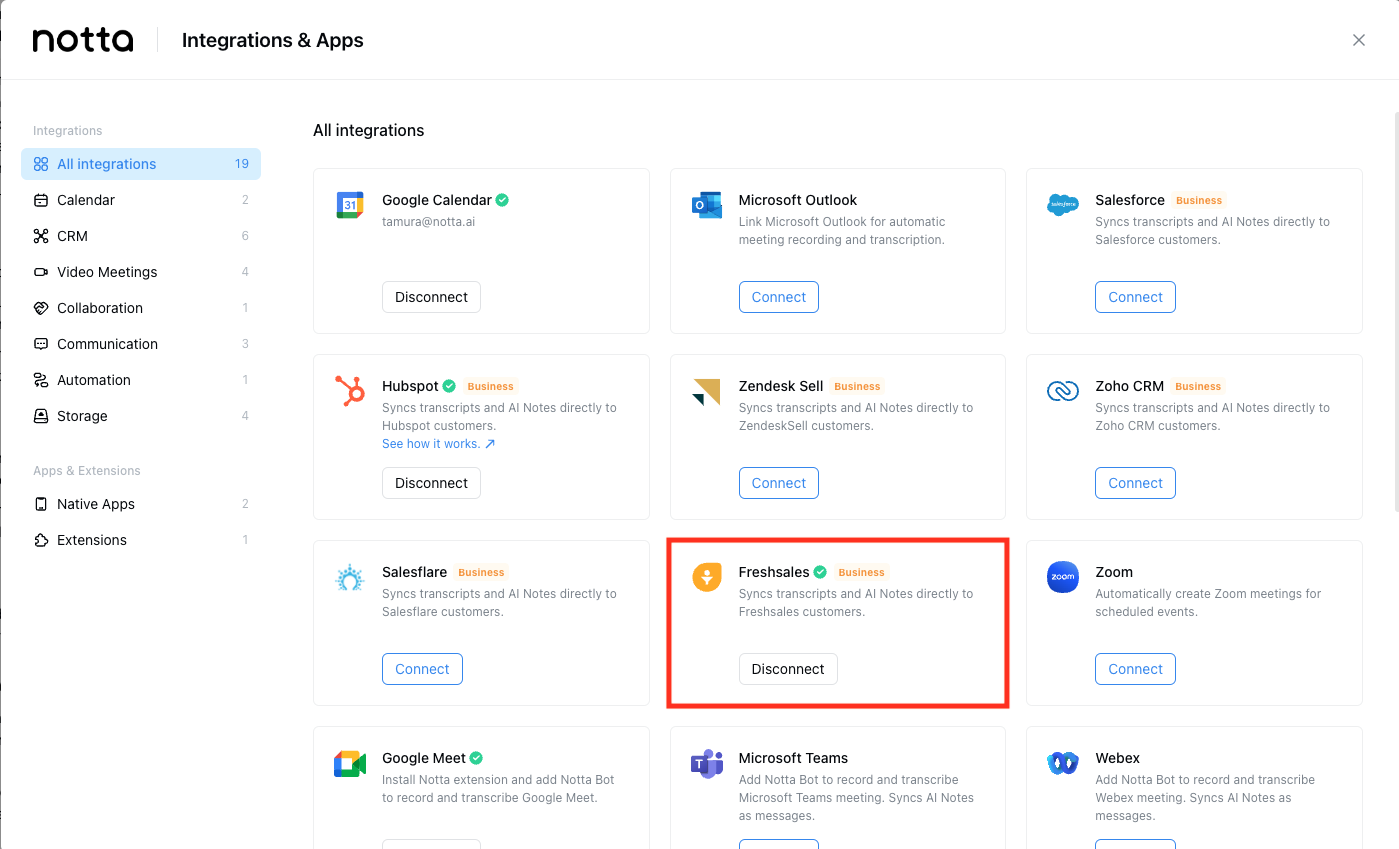1399x849 pixels.
Task: Click the Hubspot logo icon
Action: (350, 391)
